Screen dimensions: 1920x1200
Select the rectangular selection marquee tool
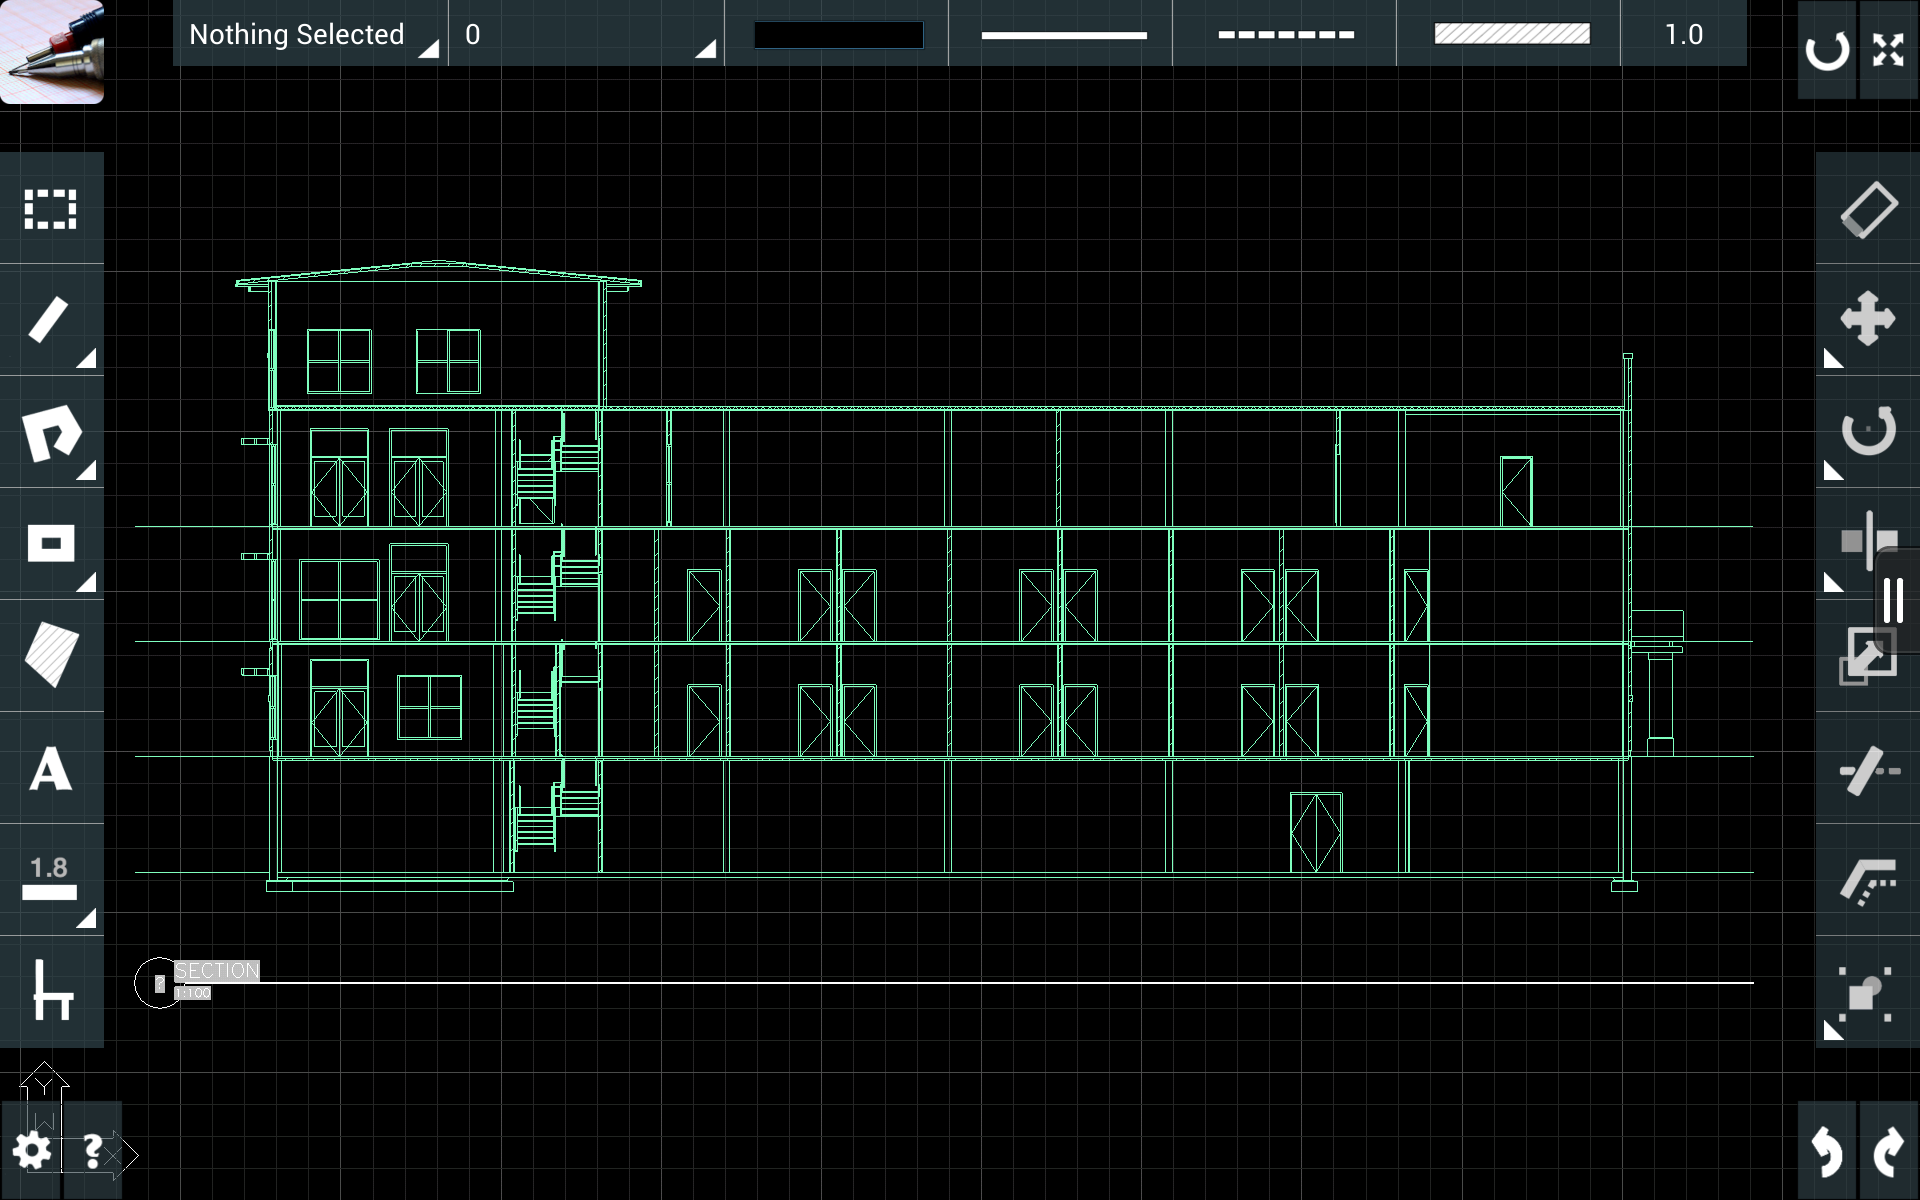pyautogui.click(x=50, y=209)
